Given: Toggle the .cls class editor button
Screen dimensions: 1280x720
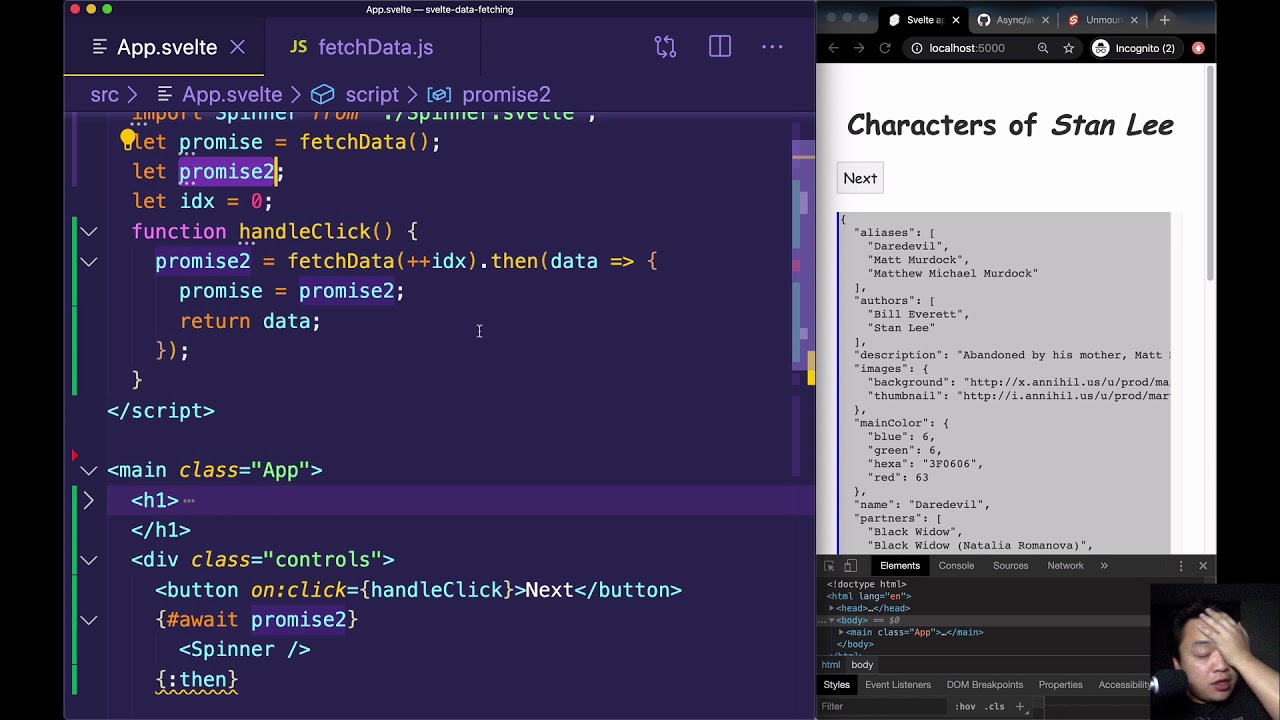Looking at the screenshot, I should (994, 707).
